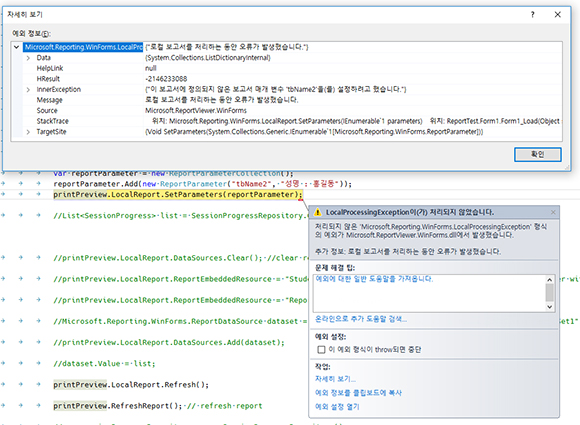Image resolution: width=580 pixels, height=425 pixels.
Task: Click the "tbName2" string literal in code
Action: pyautogui.click(x=252, y=184)
